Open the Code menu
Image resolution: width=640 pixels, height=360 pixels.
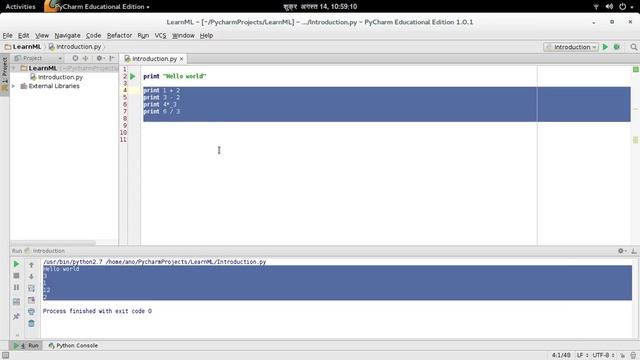93,36
